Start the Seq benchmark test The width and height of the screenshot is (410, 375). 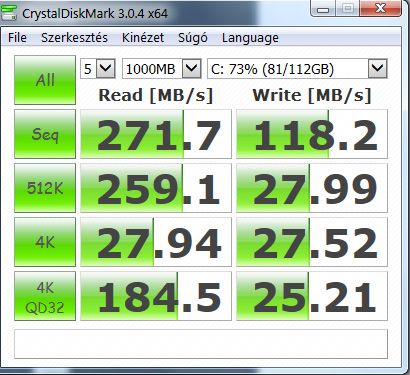(x=45, y=134)
